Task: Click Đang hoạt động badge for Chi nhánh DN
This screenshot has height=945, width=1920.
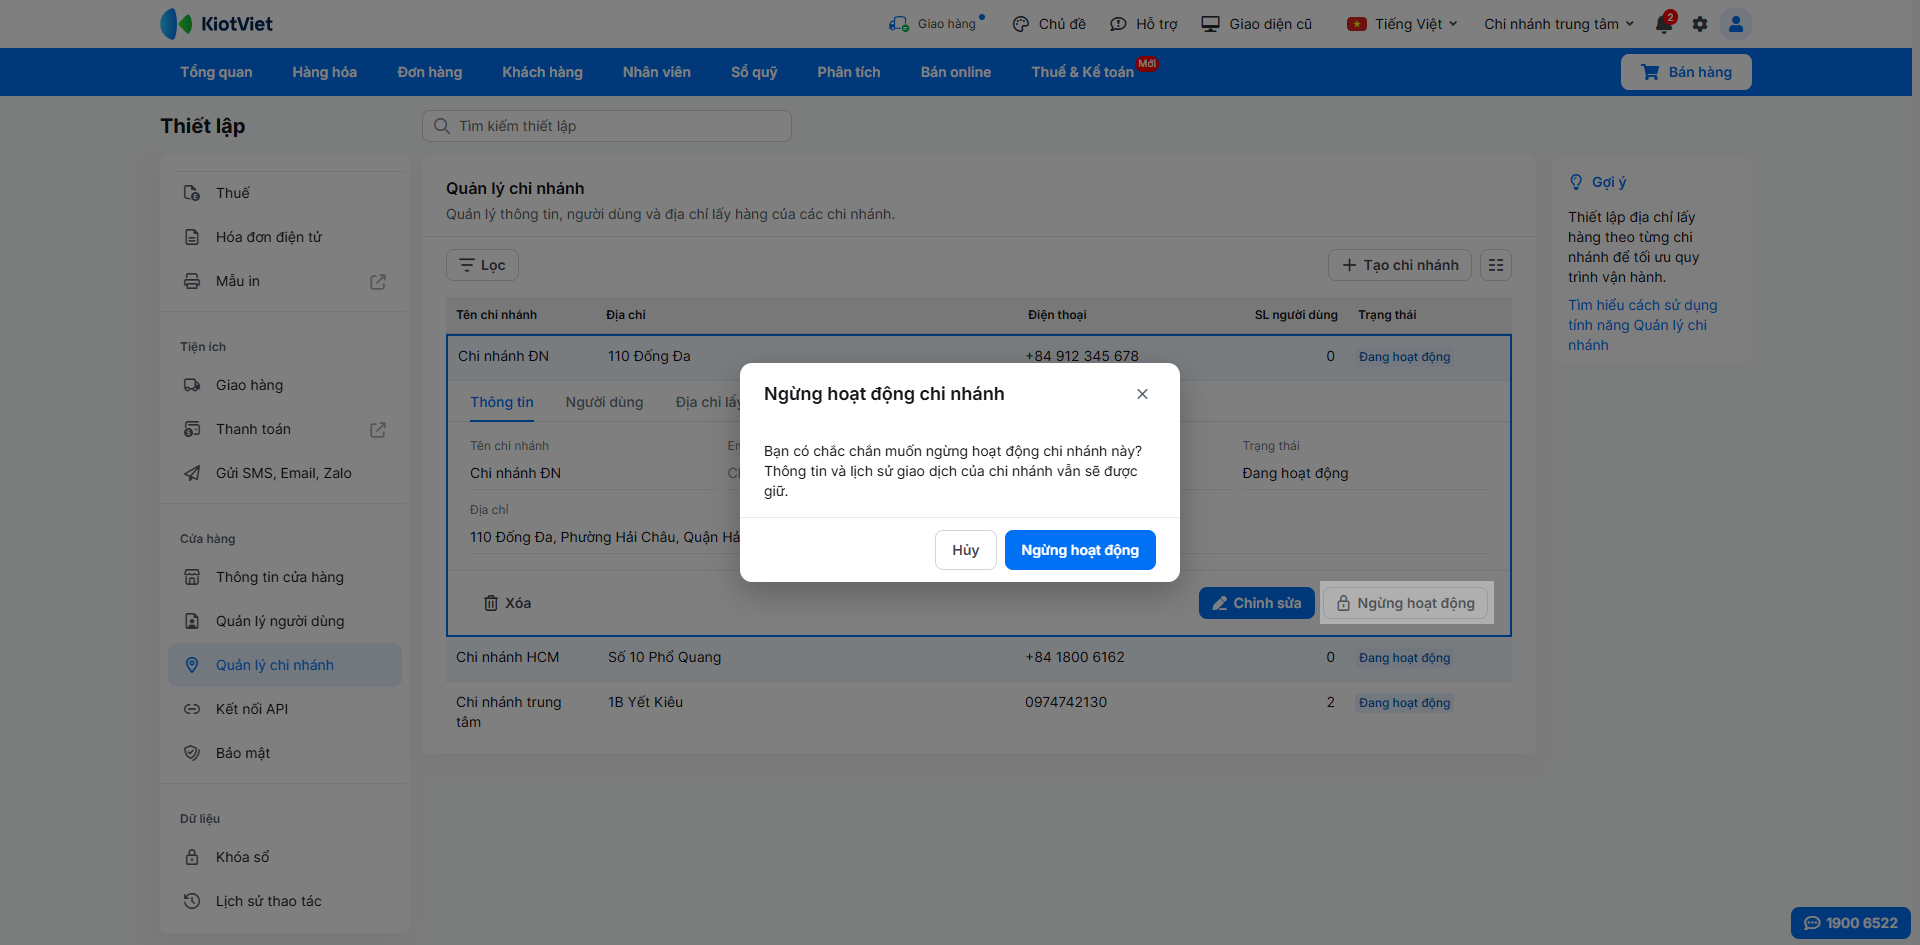Action: (x=1404, y=357)
